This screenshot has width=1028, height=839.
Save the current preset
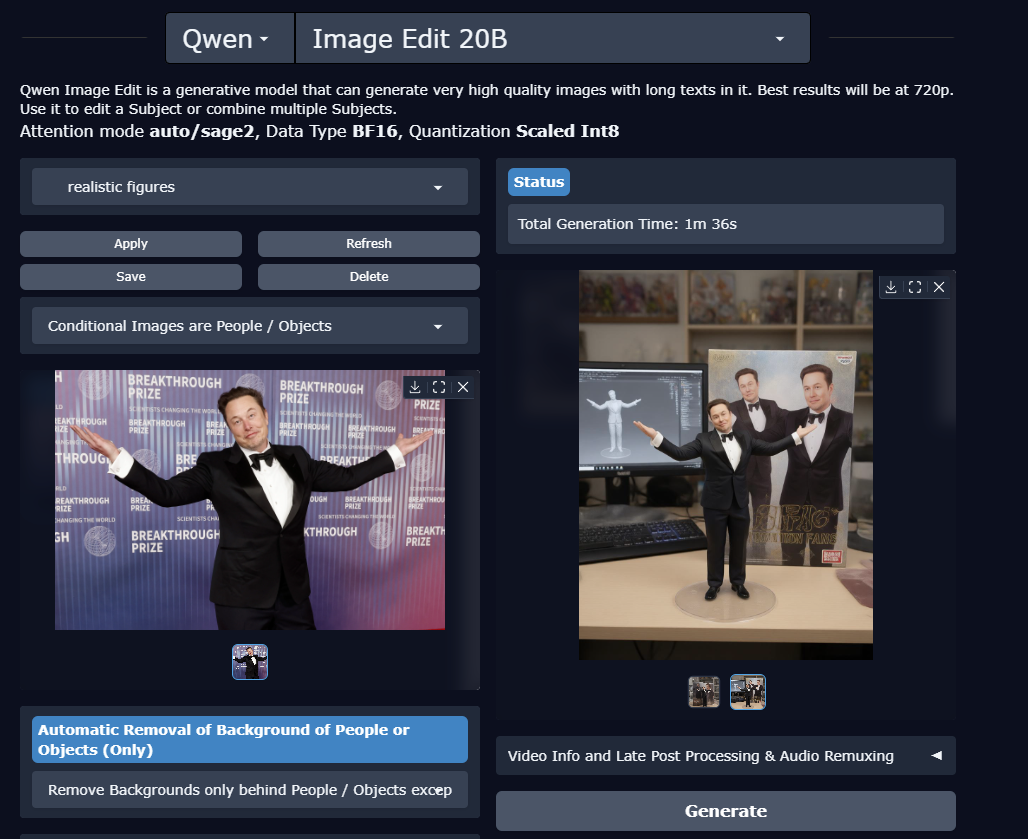coord(131,277)
